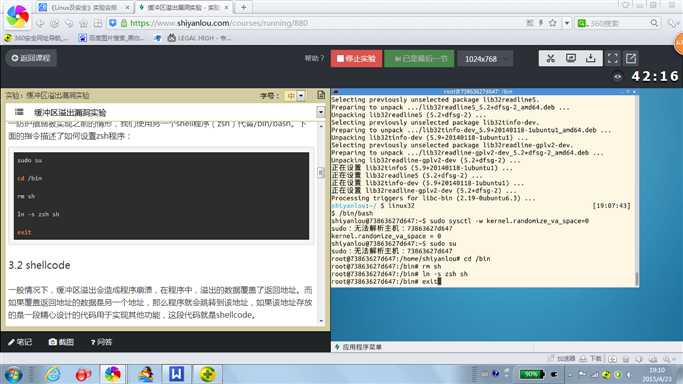Click the download tray icon in lab toolbar
683x384 pixels.
pos(591,58)
